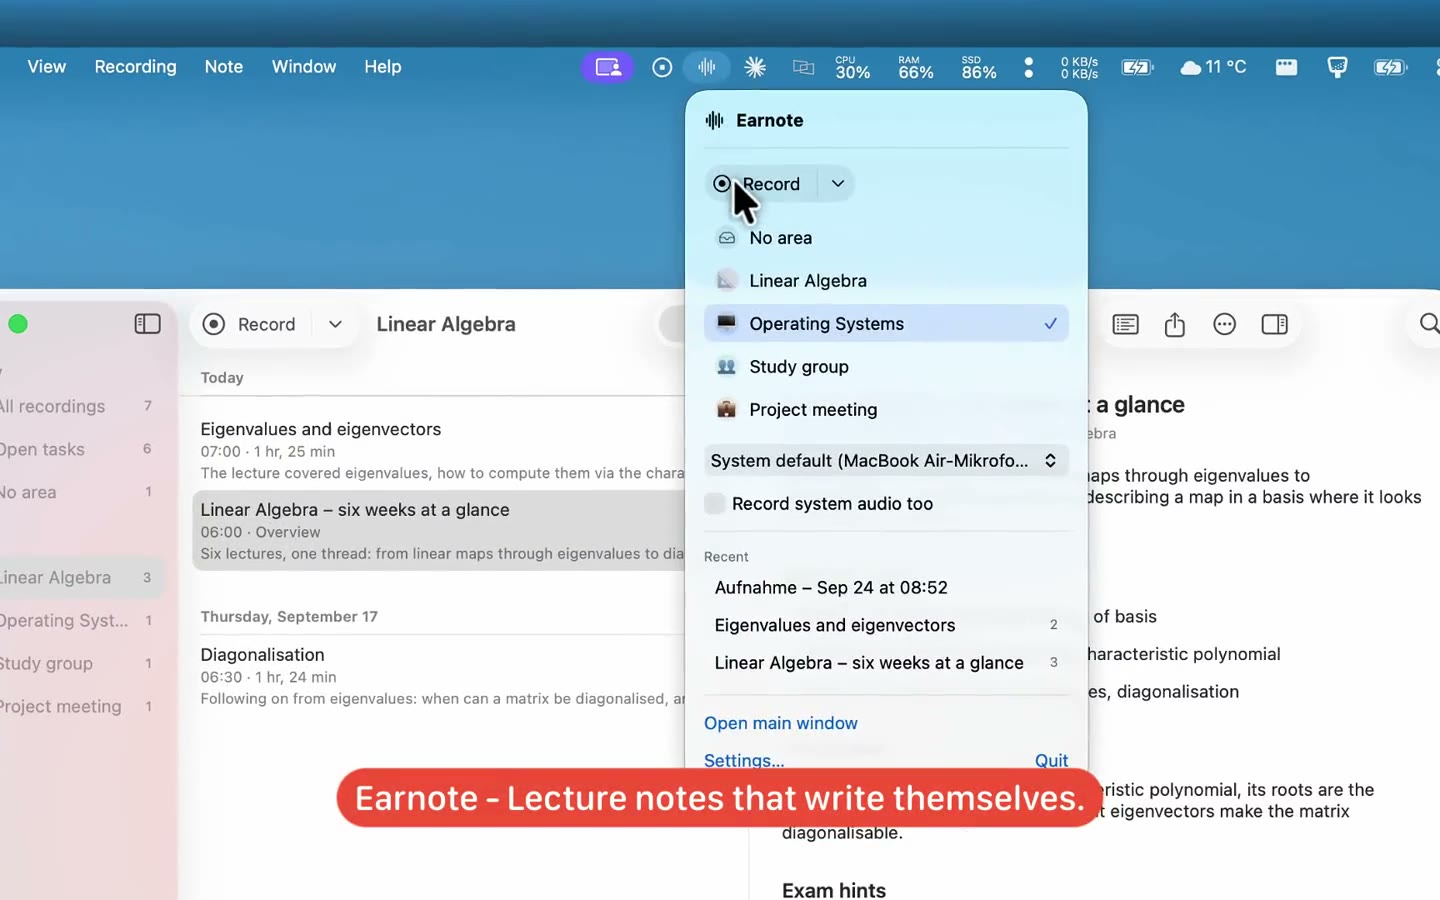
Task: Open the weather 11 °C status item
Action: pyautogui.click(x=1214, y=67)
